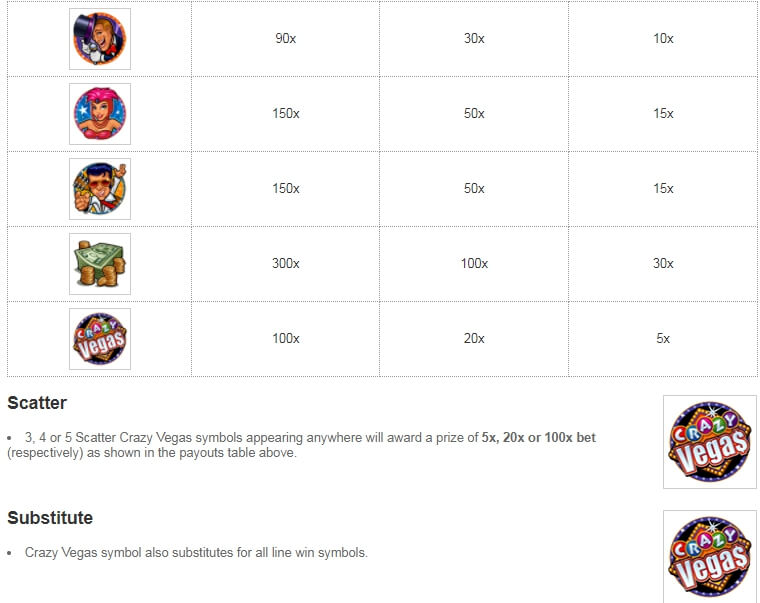This screenshot has height=603, width=760.
Task: Click the Elvis impersonator symbol
Action: pyautogui.click(x=99, y=189)
